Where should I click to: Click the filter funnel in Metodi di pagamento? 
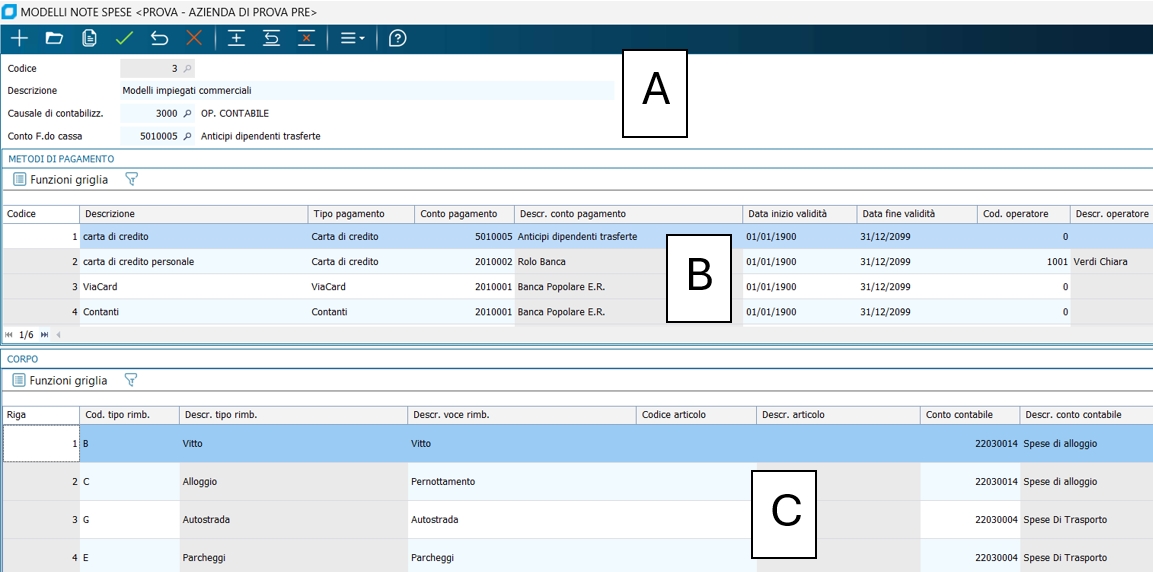pos(130,180)
